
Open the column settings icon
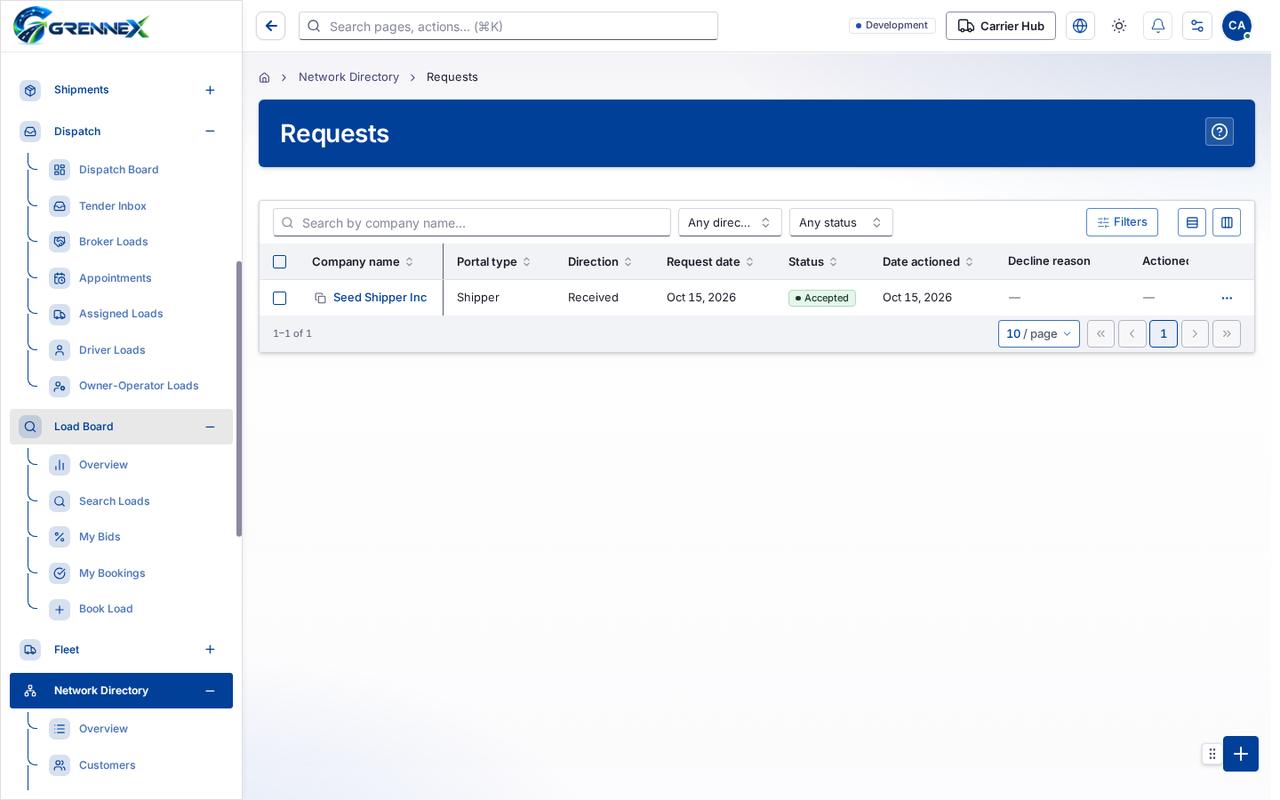click(1227, 222)
